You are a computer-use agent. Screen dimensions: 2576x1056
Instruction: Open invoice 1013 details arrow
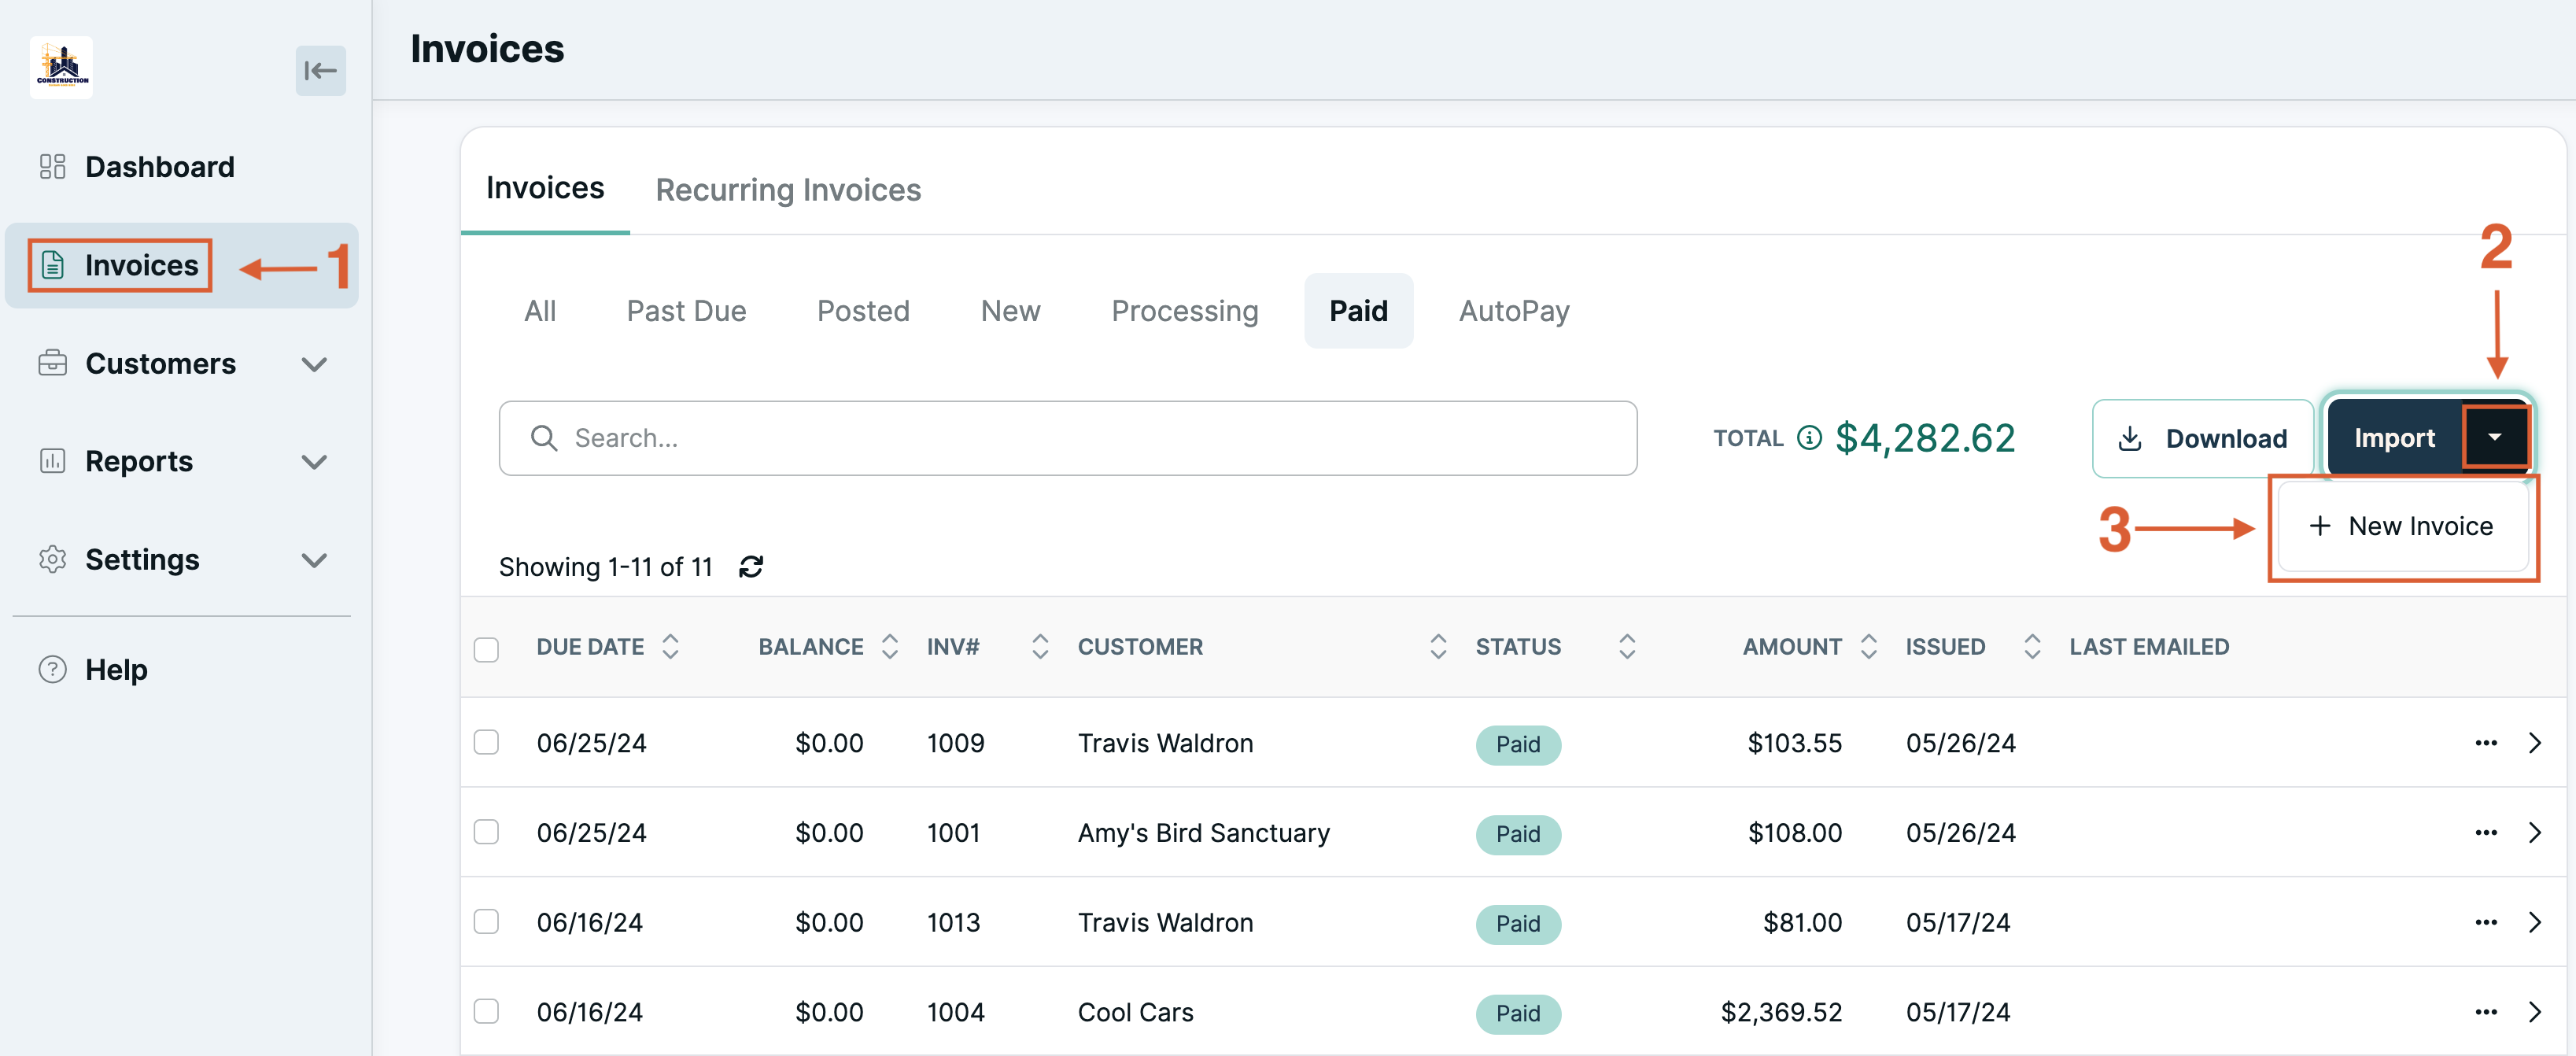[x=2535, y=922]
